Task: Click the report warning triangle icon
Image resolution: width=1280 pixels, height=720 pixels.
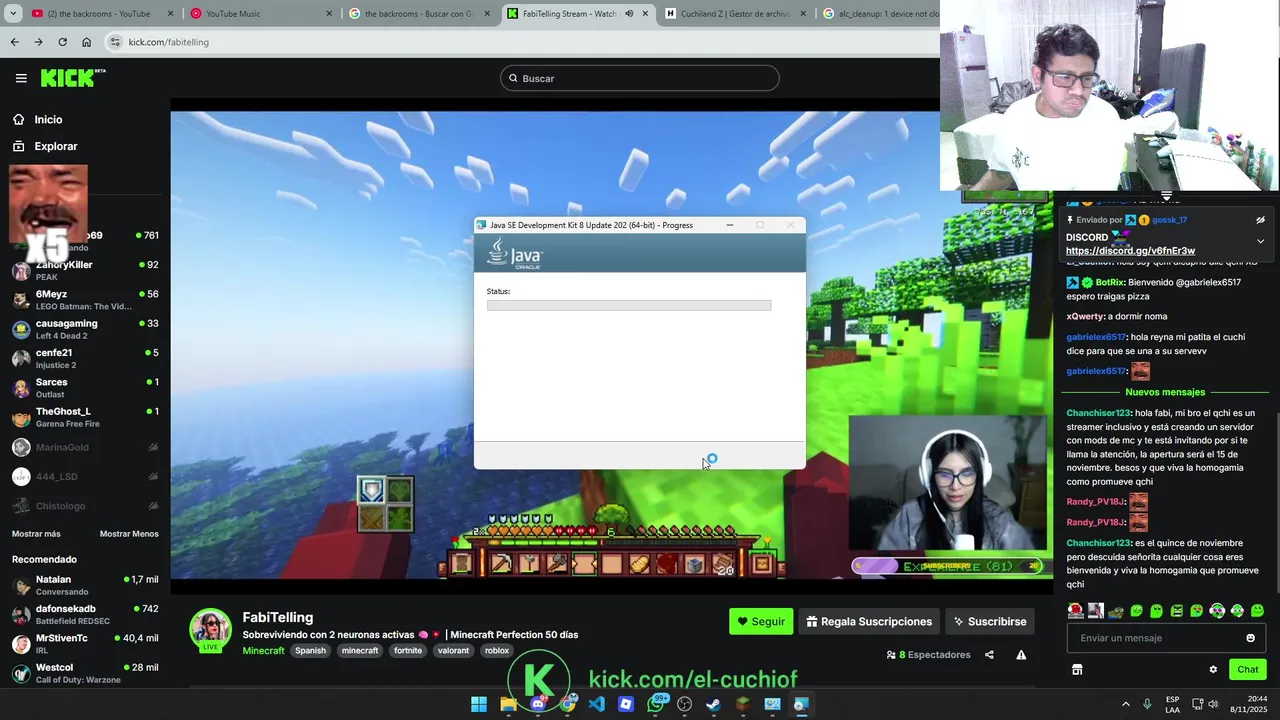Action: (1021, 655)
